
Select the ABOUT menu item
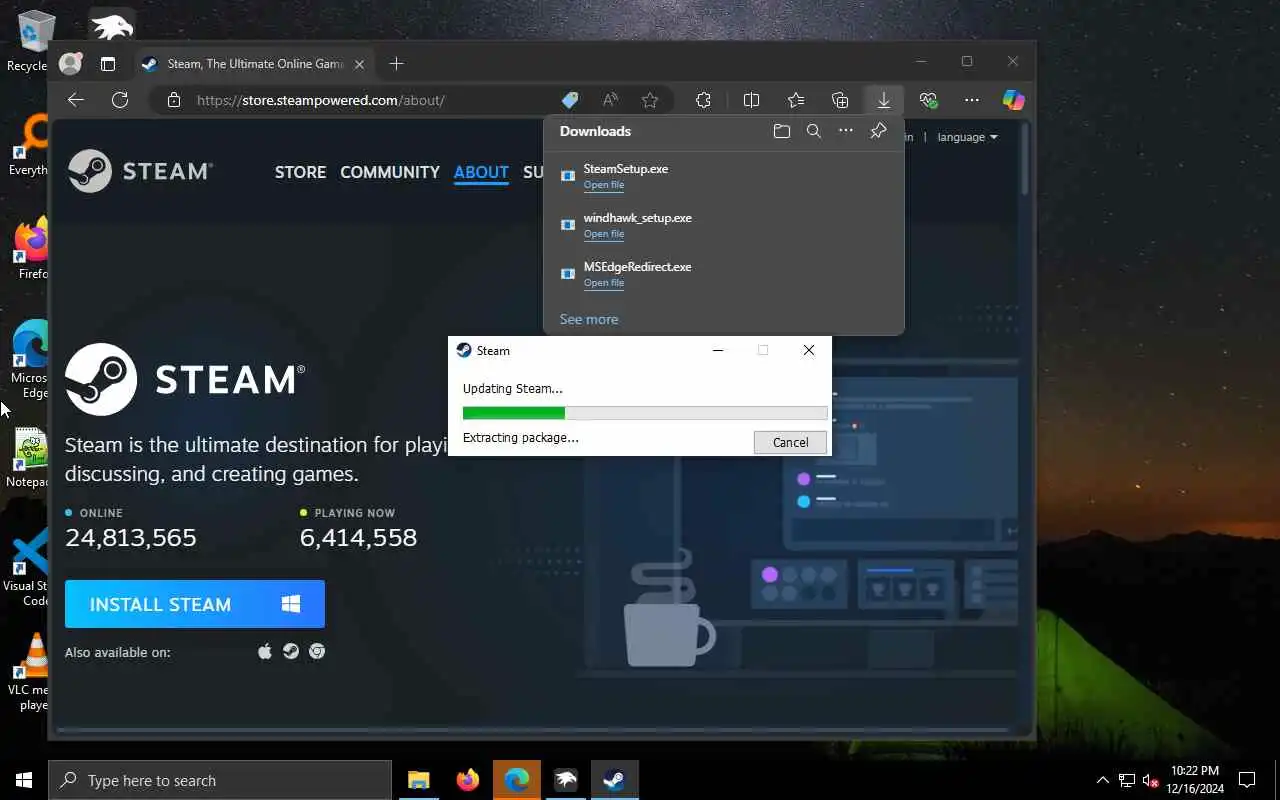(x=481, y=172)
